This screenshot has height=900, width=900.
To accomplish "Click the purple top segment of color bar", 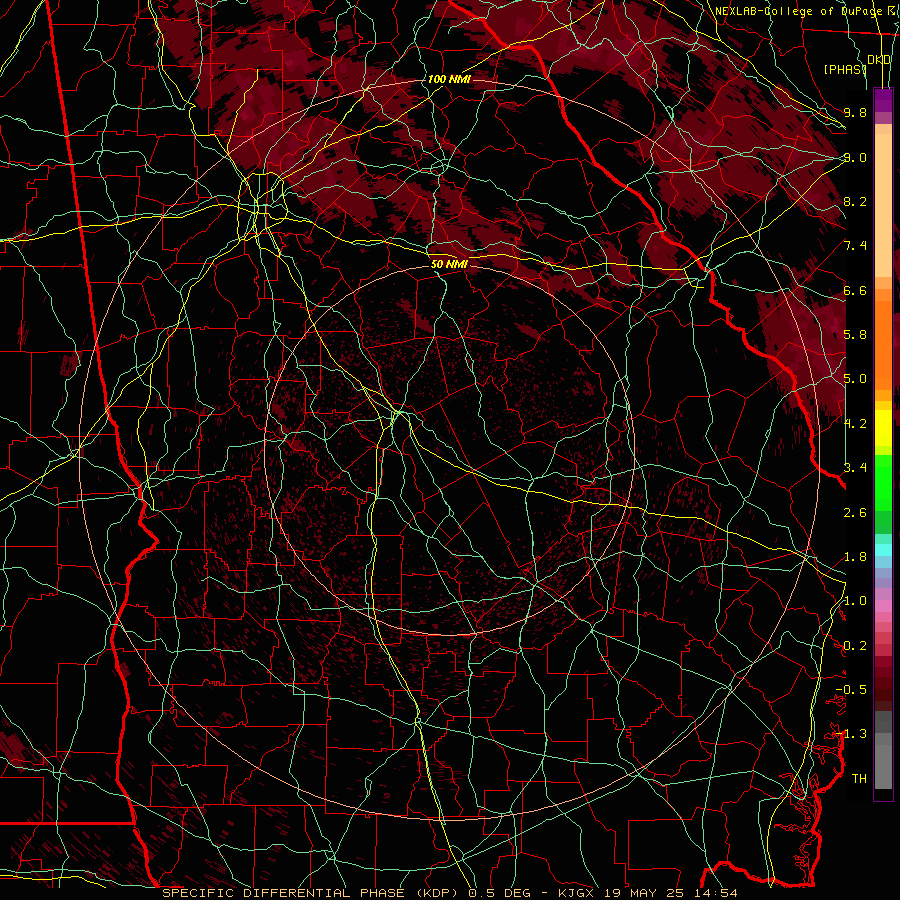I will point(883,100).
